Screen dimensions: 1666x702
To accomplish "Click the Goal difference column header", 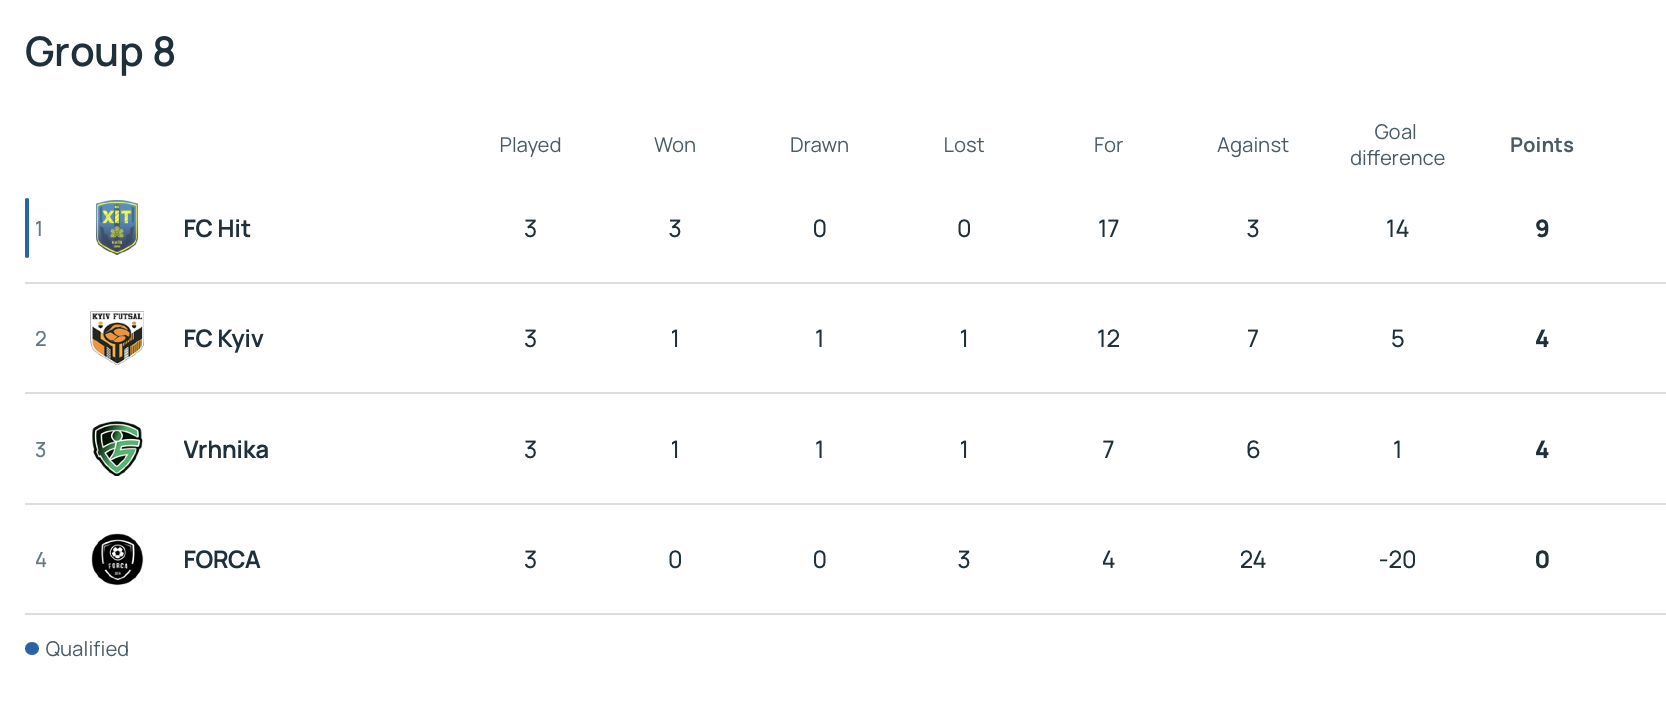I will 1397,145.
